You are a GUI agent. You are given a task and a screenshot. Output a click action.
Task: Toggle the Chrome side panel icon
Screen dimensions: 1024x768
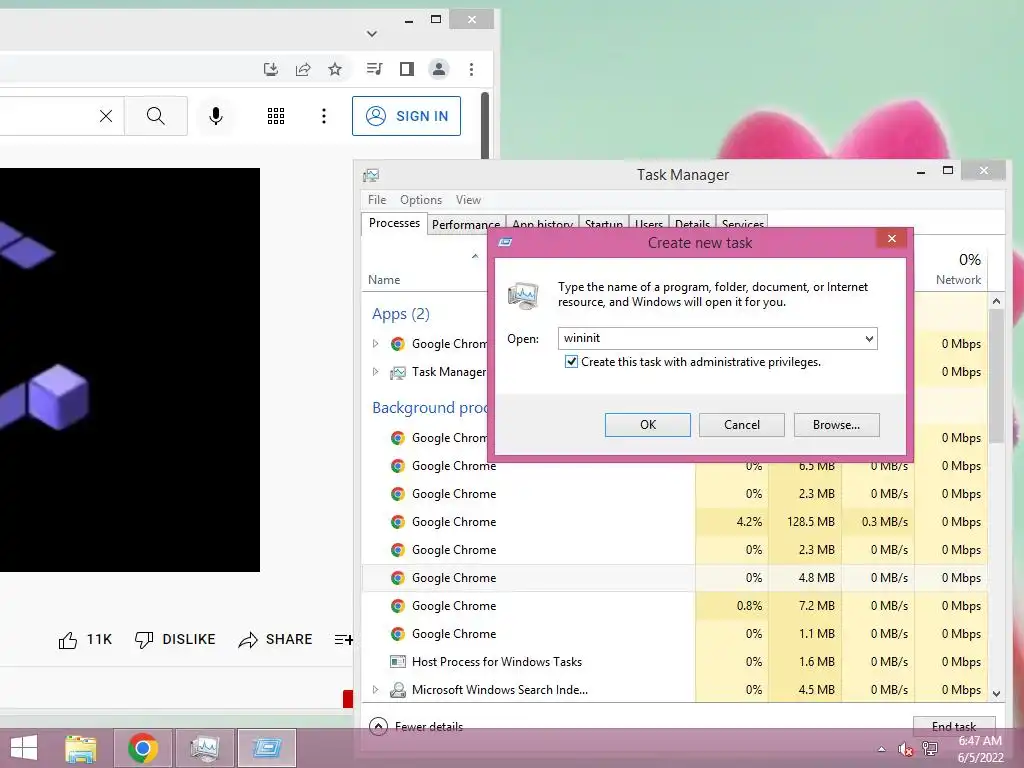407,69
